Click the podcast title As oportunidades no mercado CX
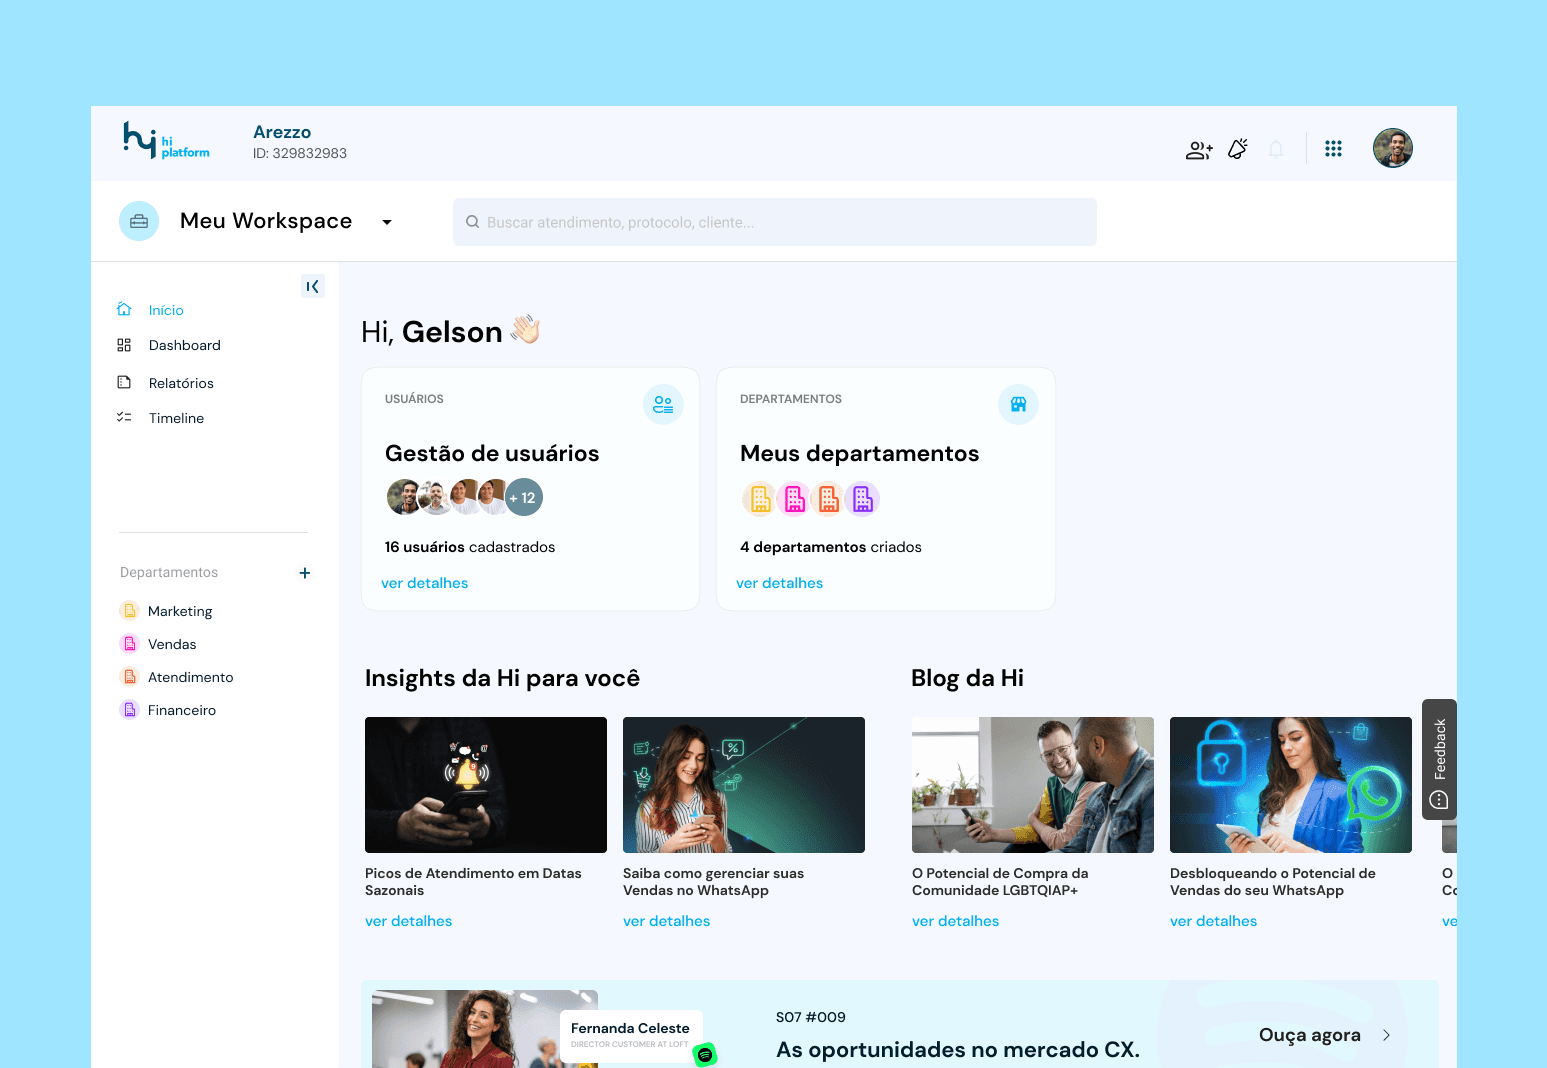The height and width of the screenshot is (1068, 1547). click(x=958, y=1050)
